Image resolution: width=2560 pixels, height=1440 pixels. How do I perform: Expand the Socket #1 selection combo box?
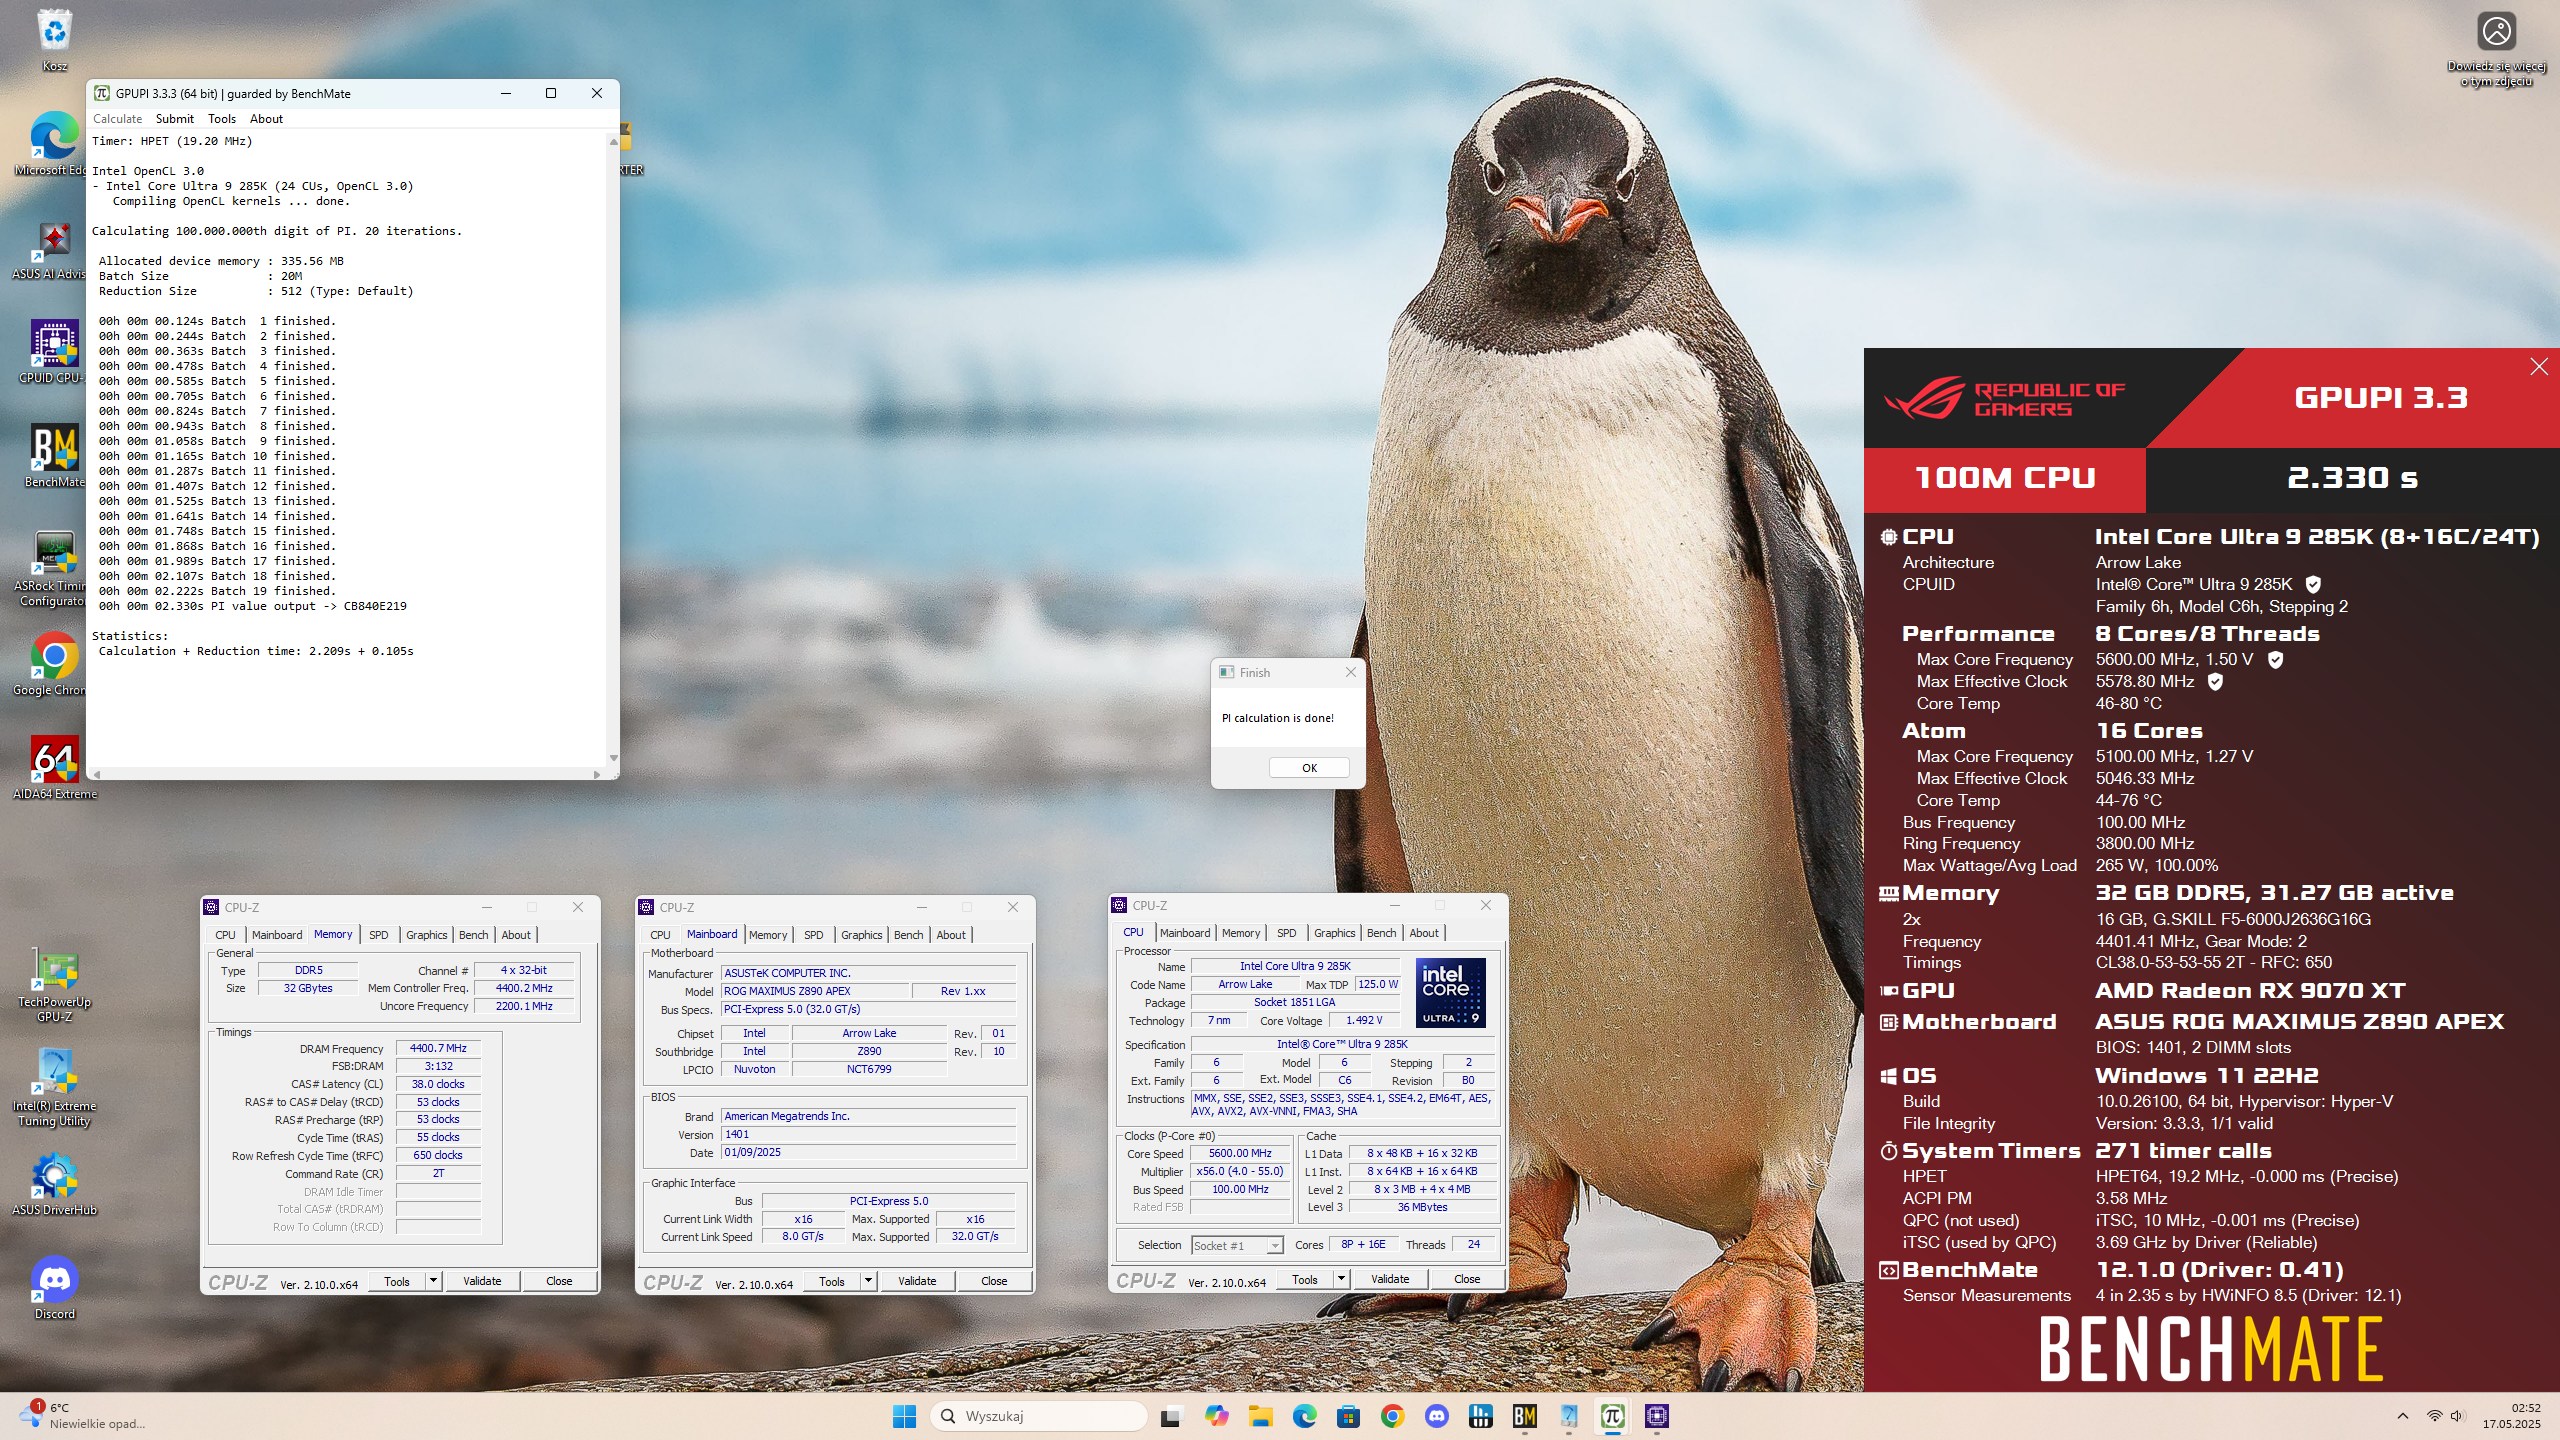(1237, 1245)
